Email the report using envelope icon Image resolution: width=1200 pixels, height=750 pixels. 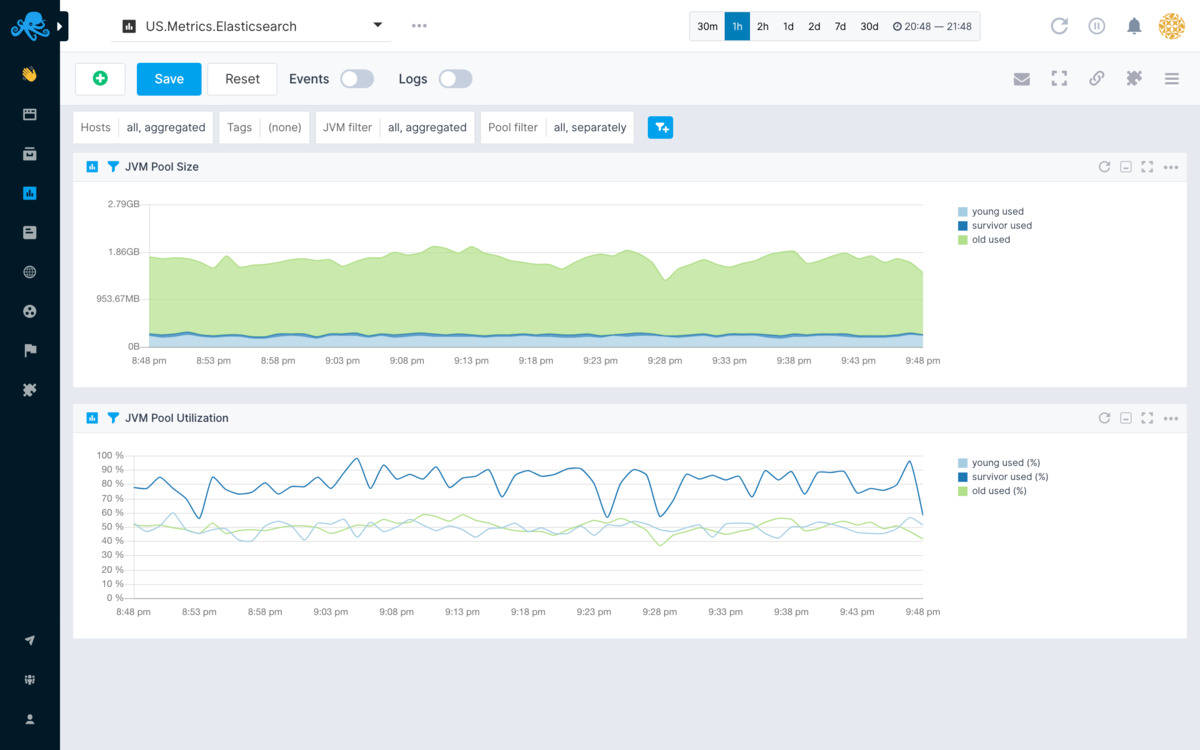point(1021,79)
